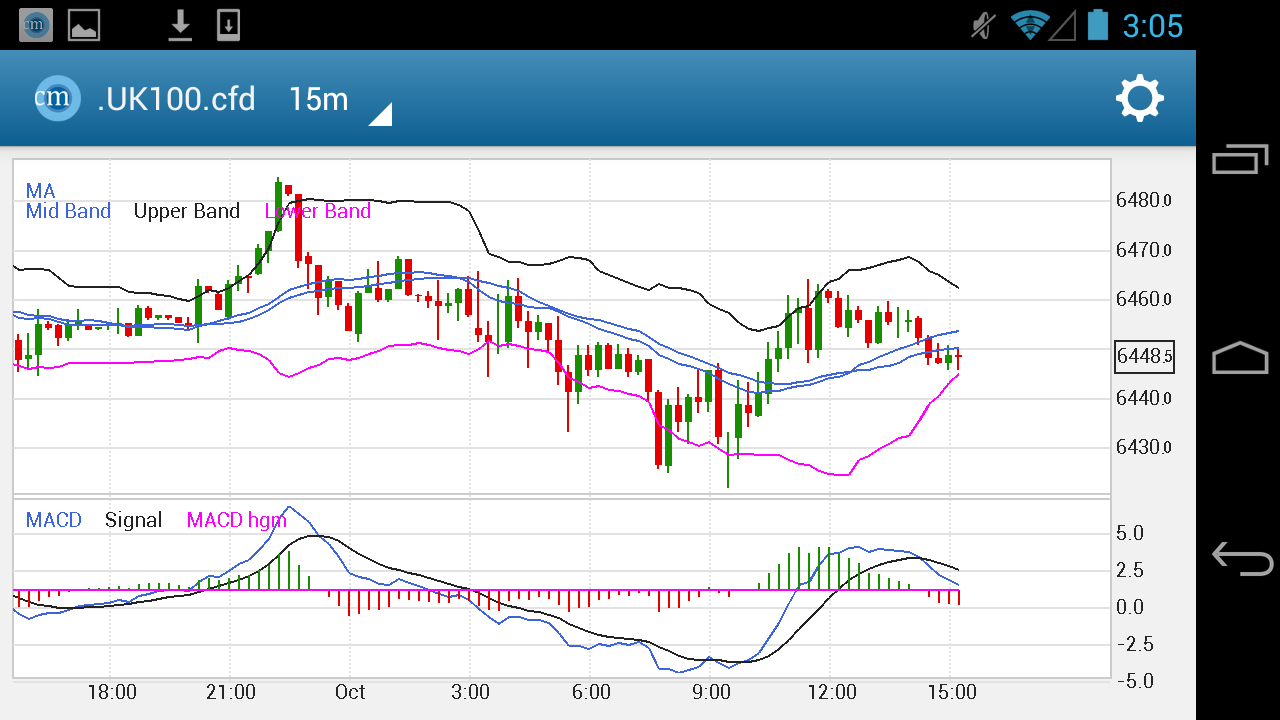Select the Signal legend label
This screenshot has height=720, width=1280.
(x=133, y=520)
